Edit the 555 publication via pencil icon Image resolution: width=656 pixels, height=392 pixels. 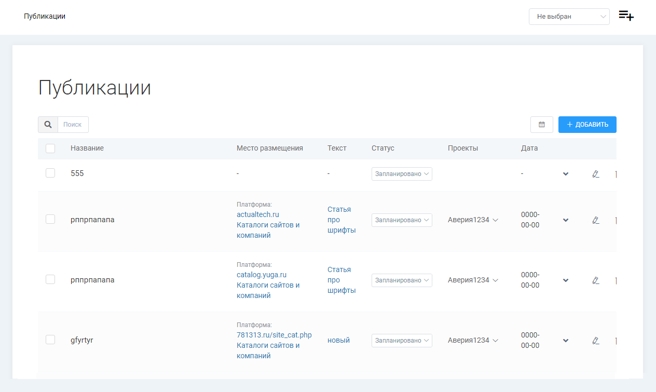[x=595, y=174]
